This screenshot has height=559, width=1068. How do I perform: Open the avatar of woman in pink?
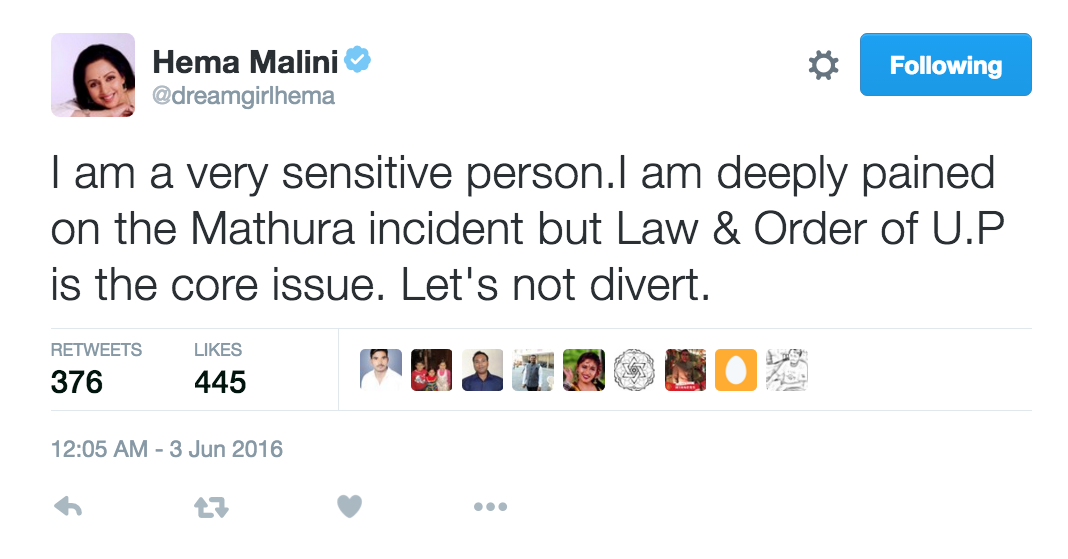pyautogui.click(x=584, y=370)
